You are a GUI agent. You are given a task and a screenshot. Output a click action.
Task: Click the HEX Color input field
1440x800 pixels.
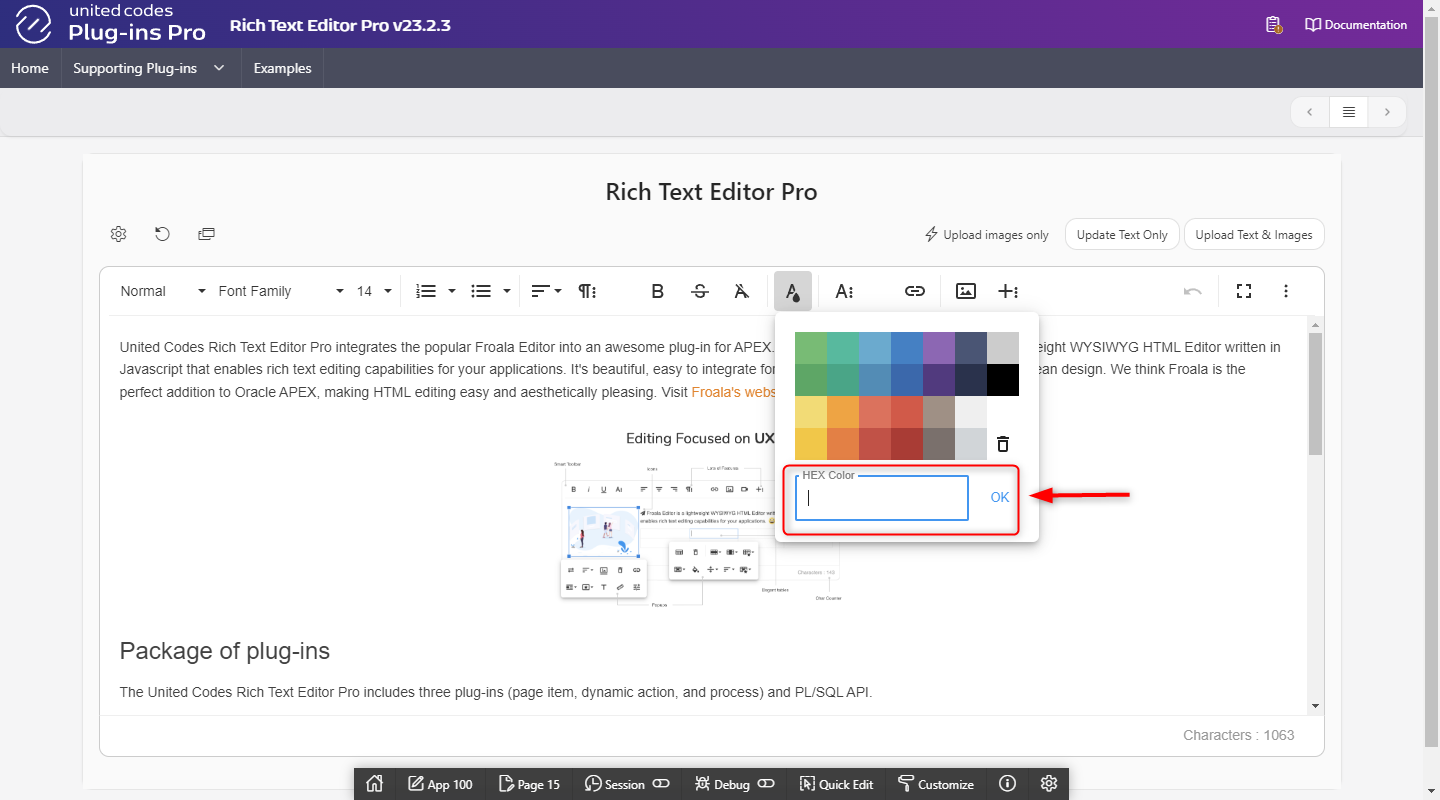coord(882,498)
